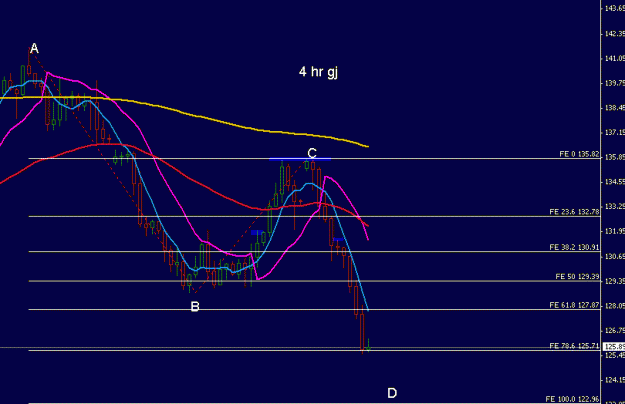Click the FE 50 129.39 level label

[x=577, y=276]
